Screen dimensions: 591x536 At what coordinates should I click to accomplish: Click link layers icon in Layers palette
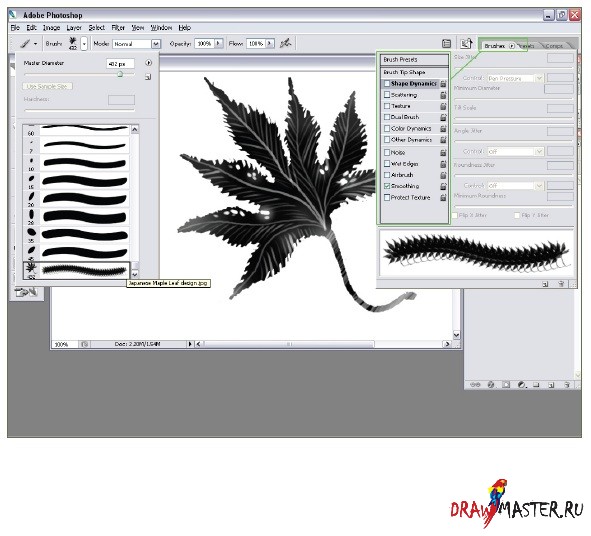tap(476, 385)
